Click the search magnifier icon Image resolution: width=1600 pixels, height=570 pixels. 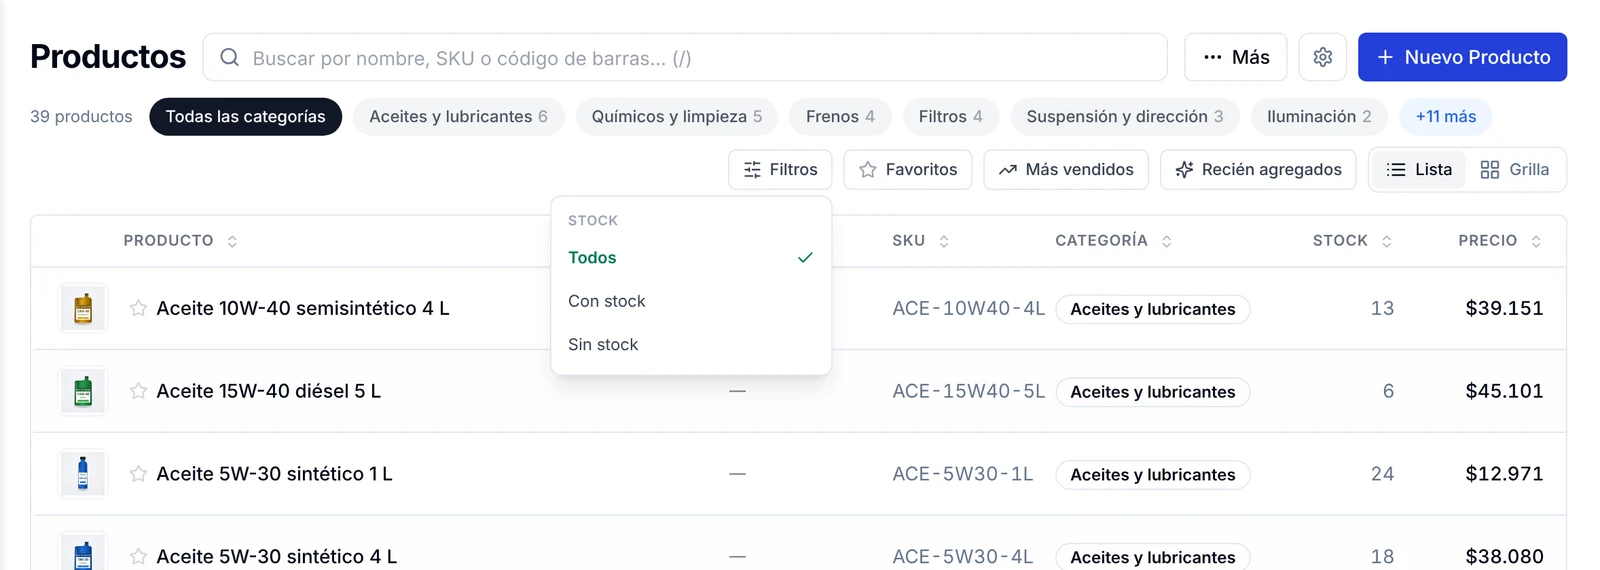click(x=229, y=57)
